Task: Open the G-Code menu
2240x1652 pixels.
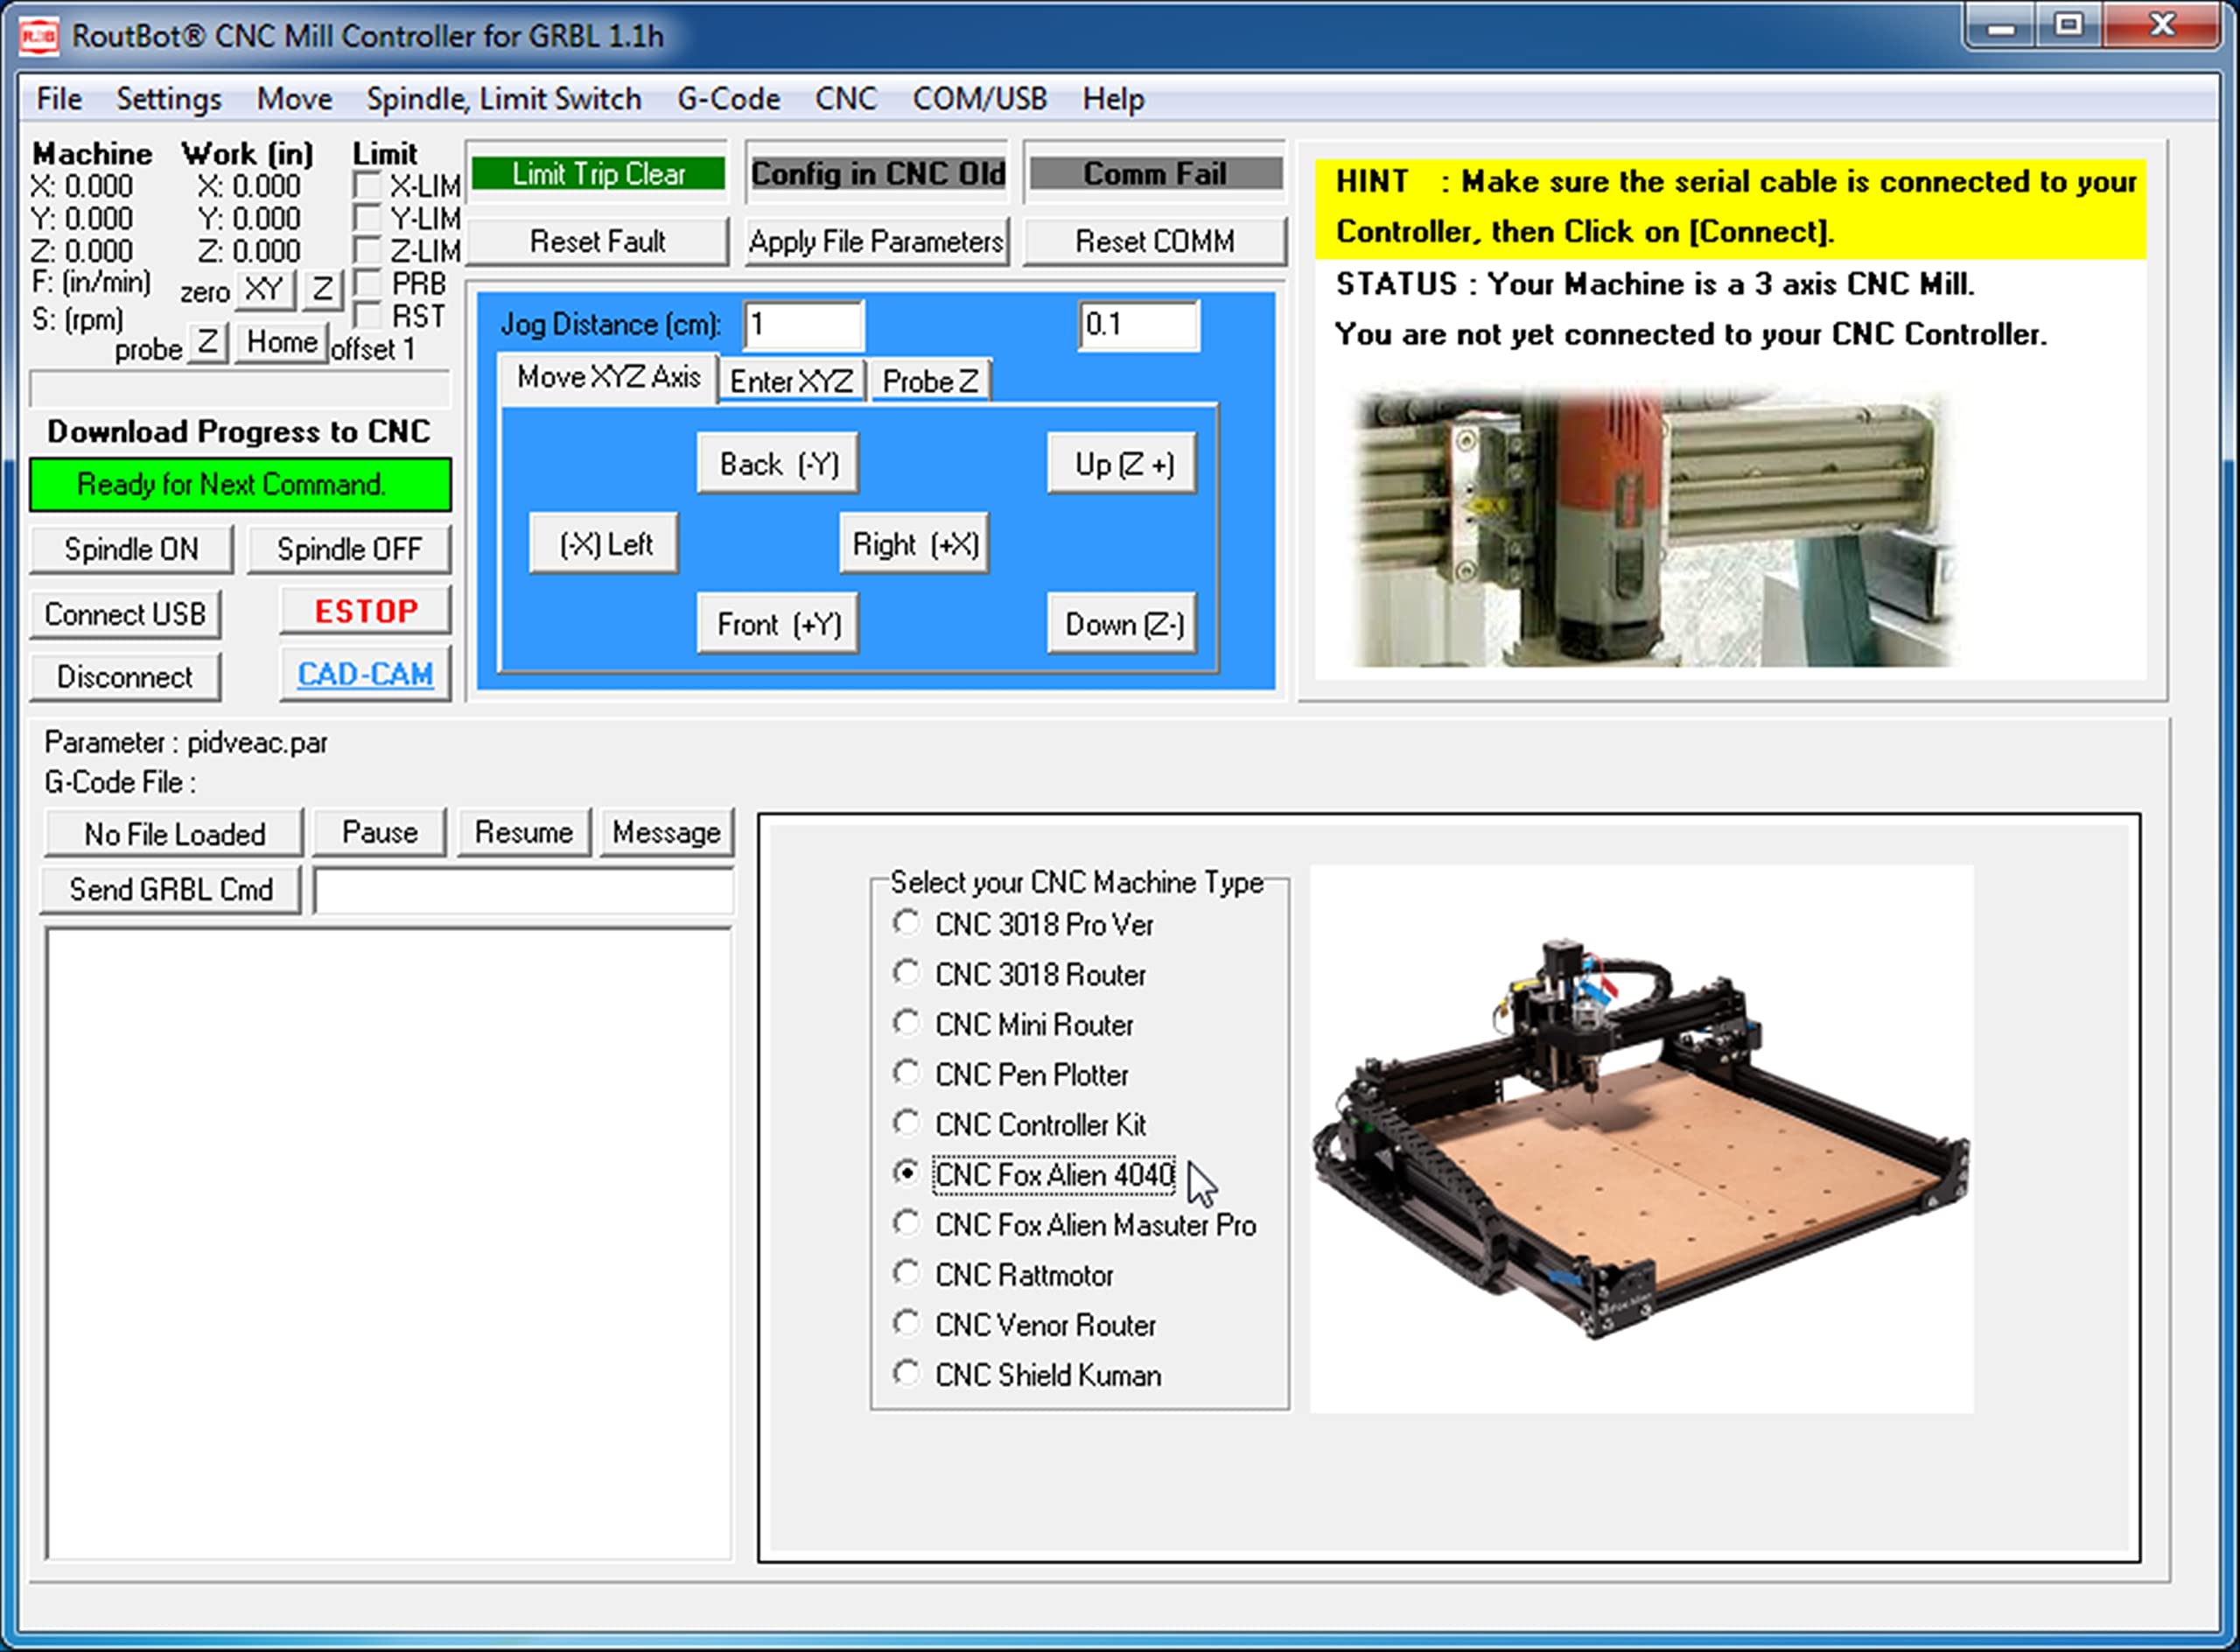Action: 728,99
